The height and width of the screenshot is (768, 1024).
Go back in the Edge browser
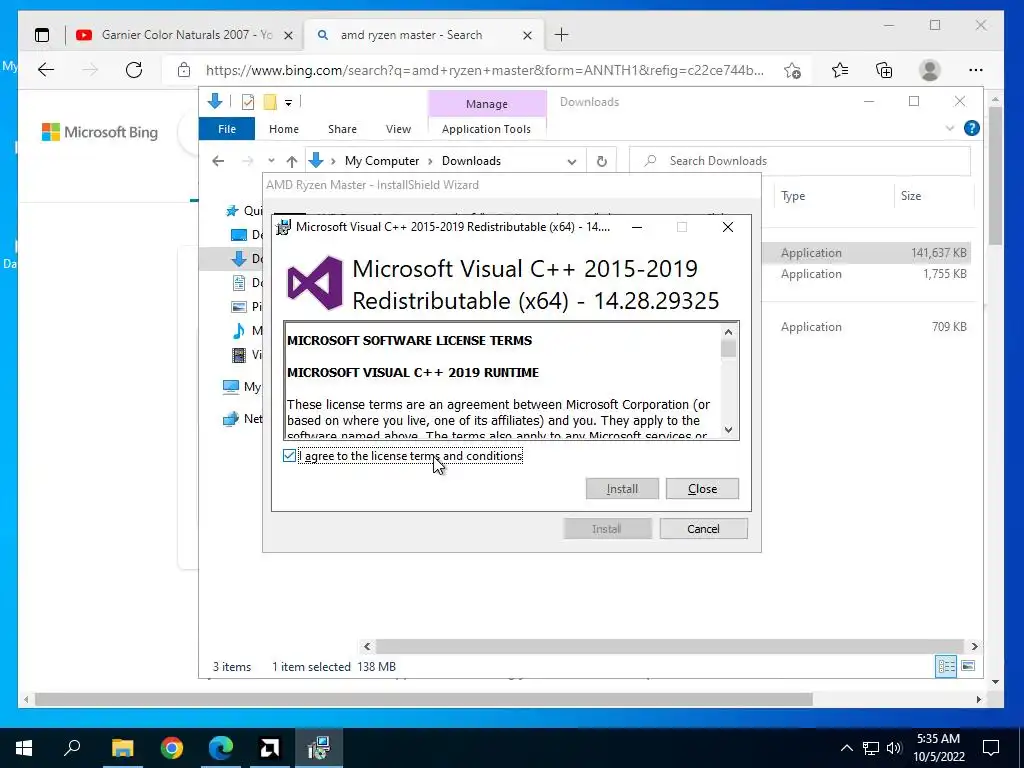pos(46,70)
